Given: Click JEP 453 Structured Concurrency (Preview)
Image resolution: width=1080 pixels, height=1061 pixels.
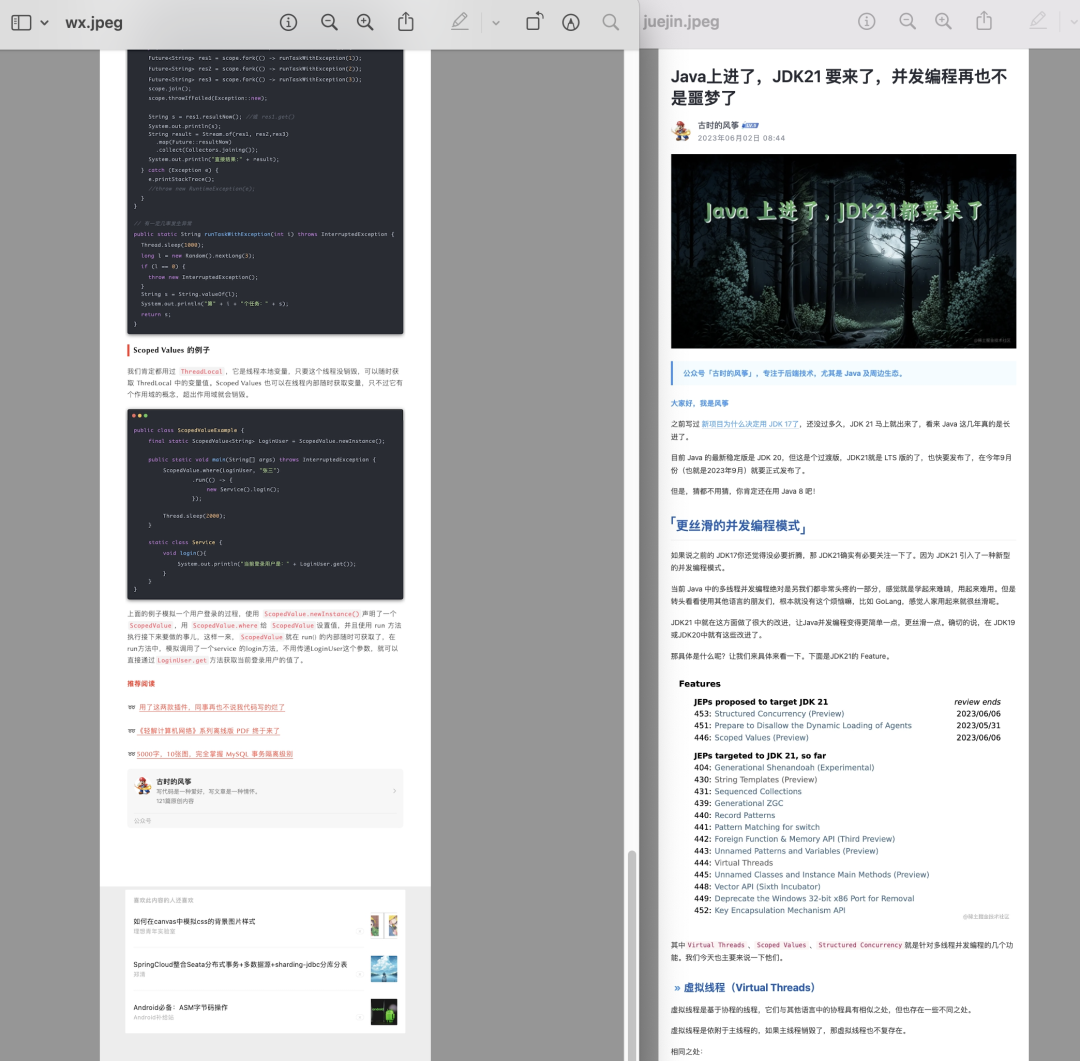Looking at the screenshot, I should (x=778, y=714).
